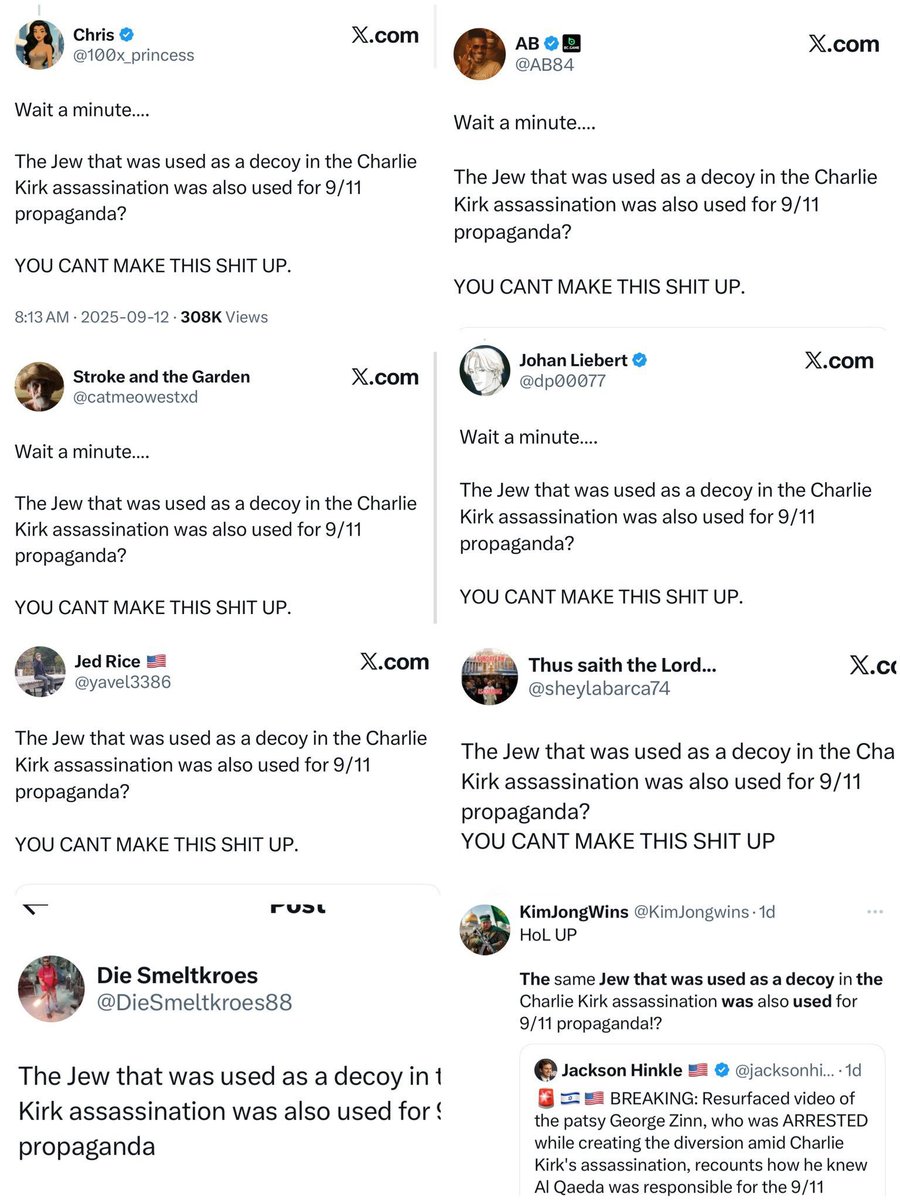
Task: Click the 8:13 AM post timestamp
Action: (42, 317)
